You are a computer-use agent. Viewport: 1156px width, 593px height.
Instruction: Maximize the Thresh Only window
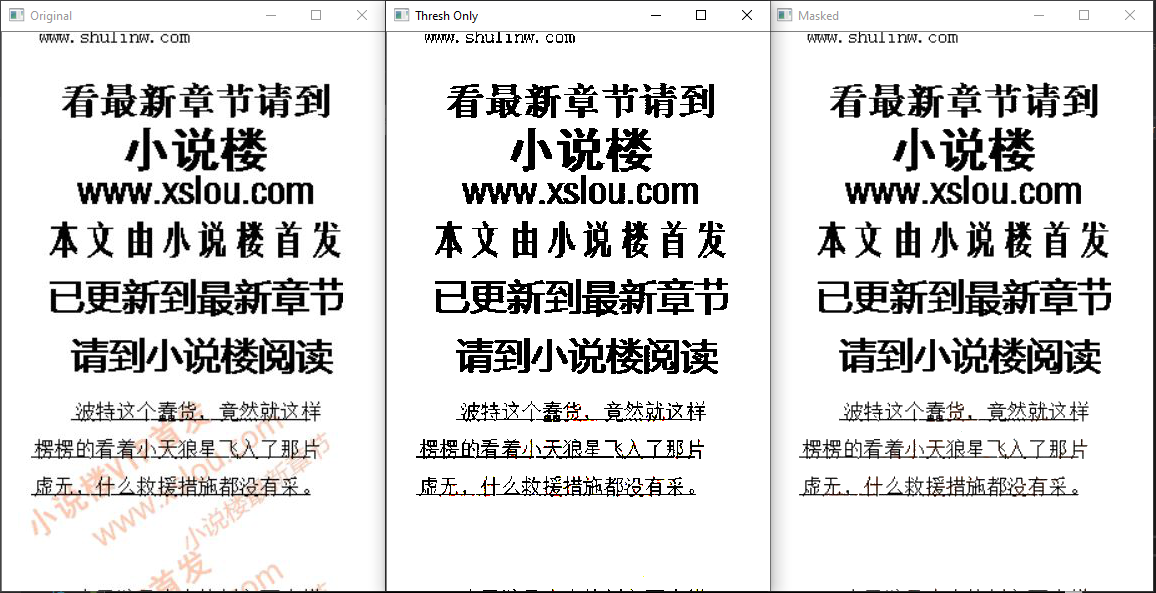coord(701,15)
